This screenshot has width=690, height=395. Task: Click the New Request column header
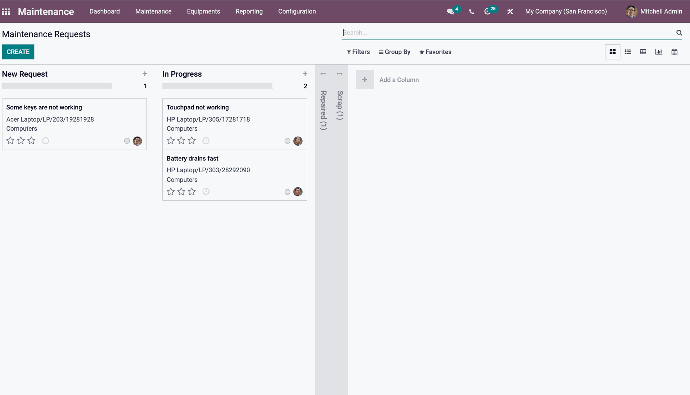point(25,74)
